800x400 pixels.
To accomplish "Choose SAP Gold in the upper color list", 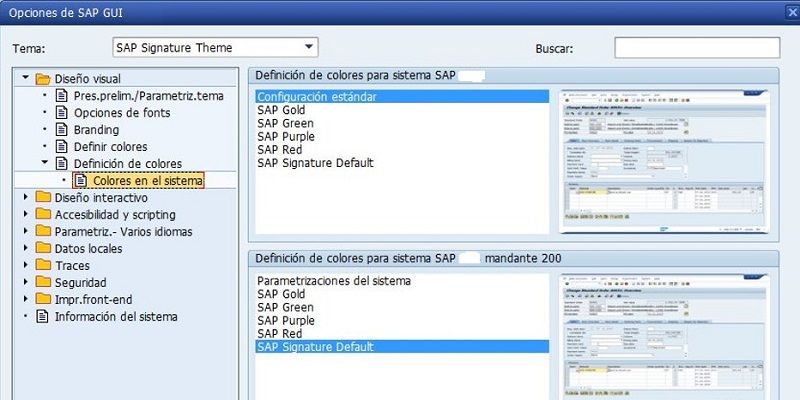I will pyautogui.click(x=281, y=110).
